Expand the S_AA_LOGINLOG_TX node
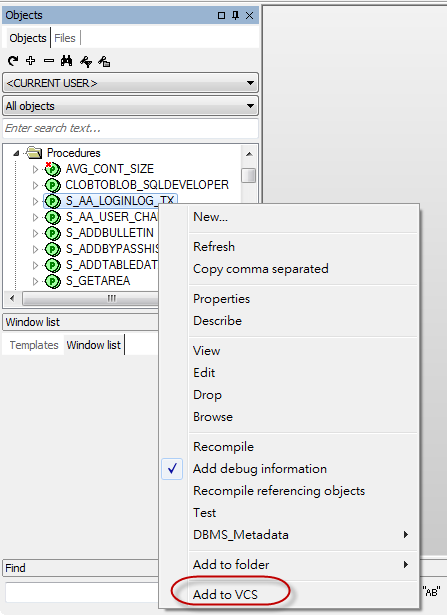This screenshot has width=447, height=615. (x=35, y=202)
